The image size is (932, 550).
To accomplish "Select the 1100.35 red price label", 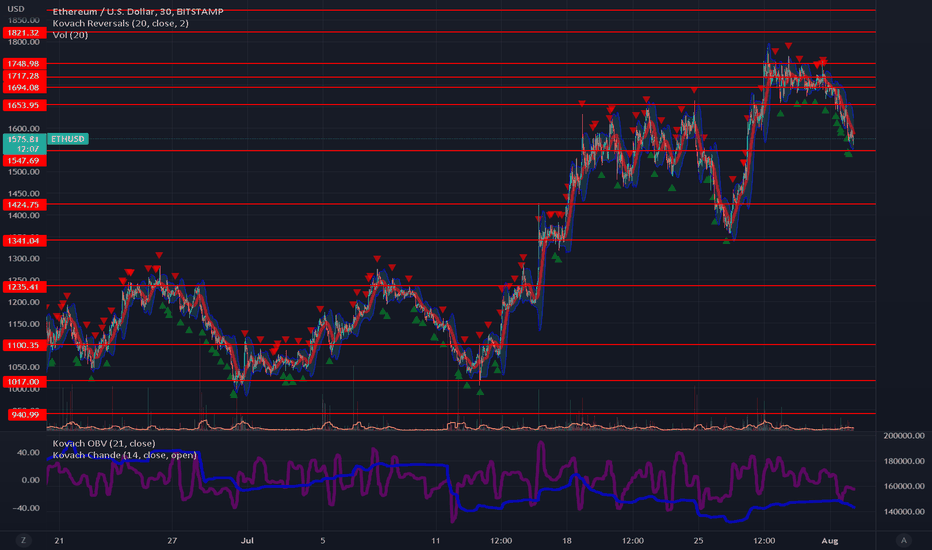I will [24, 345].
